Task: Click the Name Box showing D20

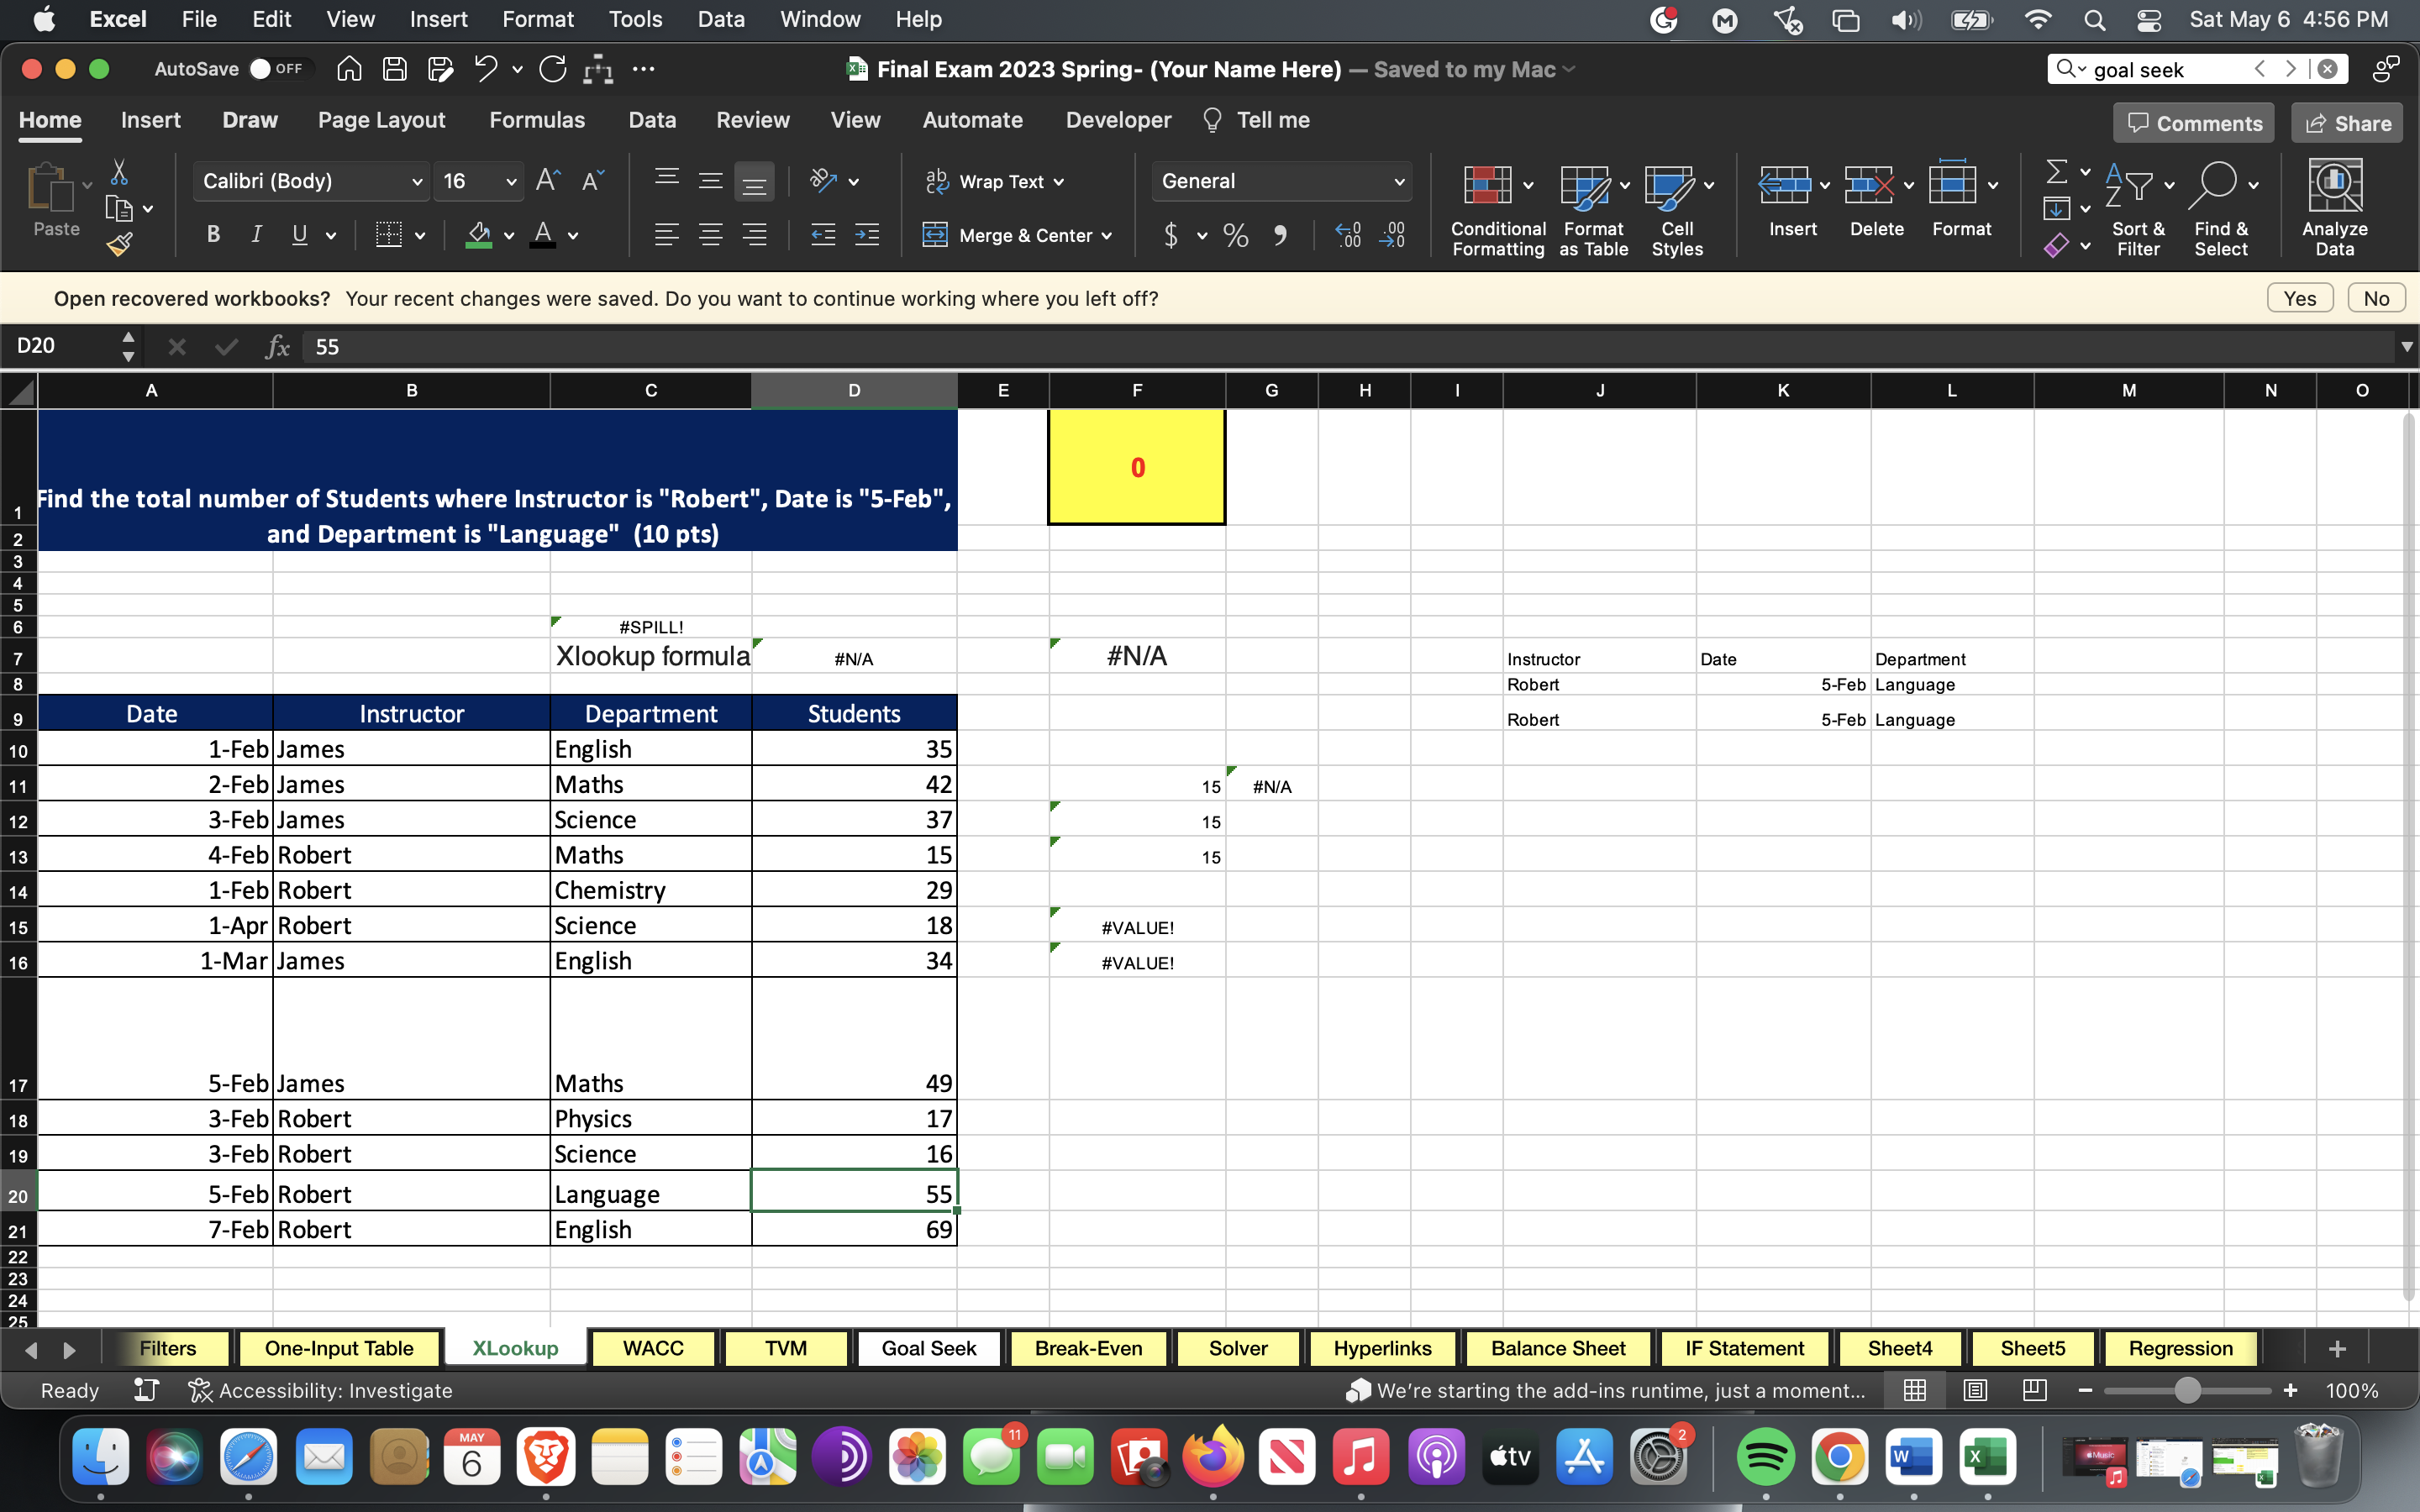Action: coord(62,346)
